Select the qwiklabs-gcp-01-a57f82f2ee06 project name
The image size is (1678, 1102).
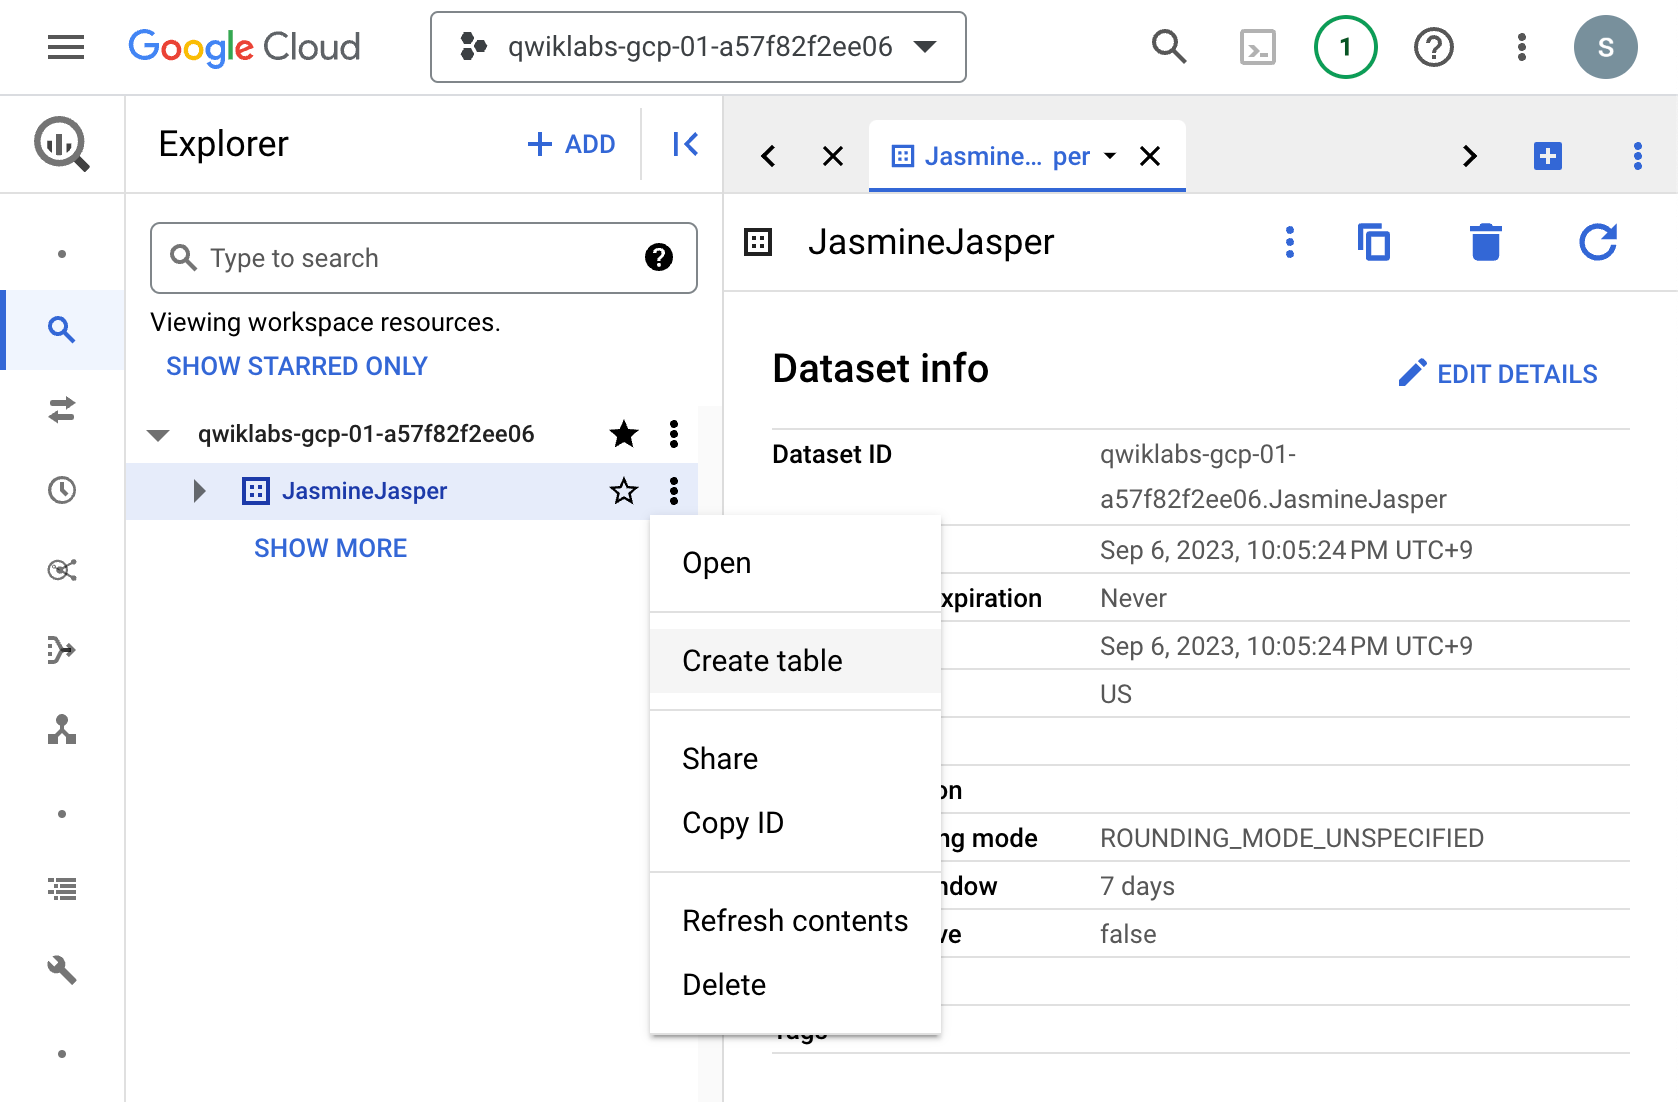(366, 434)
